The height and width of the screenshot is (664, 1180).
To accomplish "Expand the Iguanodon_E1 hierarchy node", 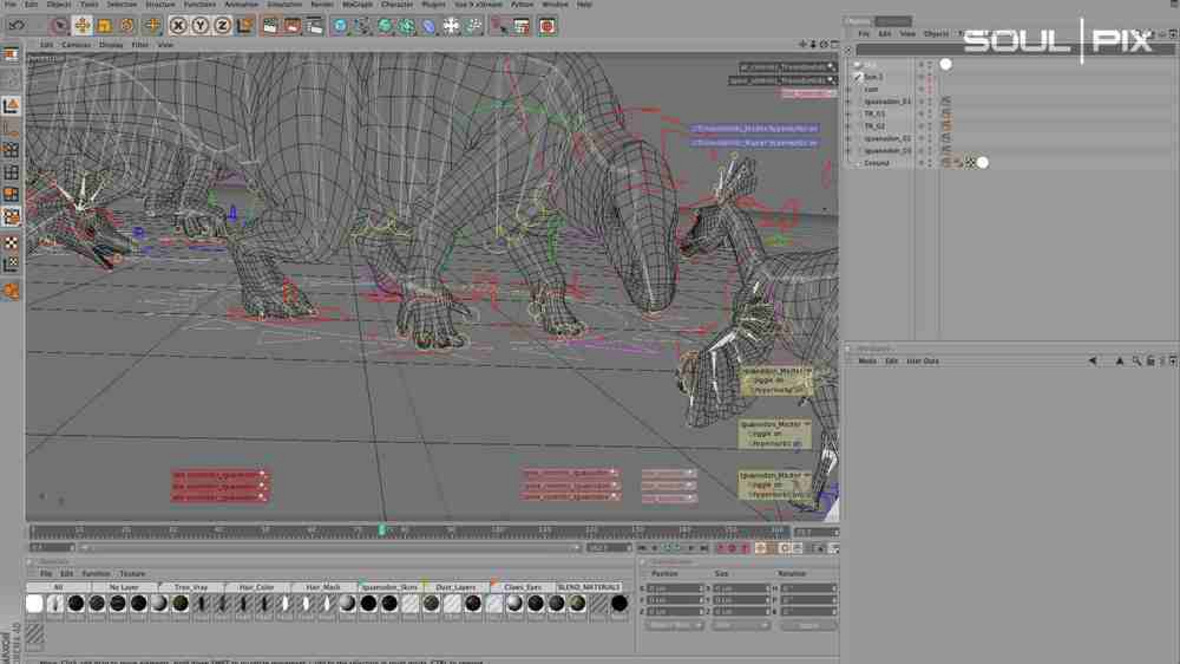I will 849,102.
